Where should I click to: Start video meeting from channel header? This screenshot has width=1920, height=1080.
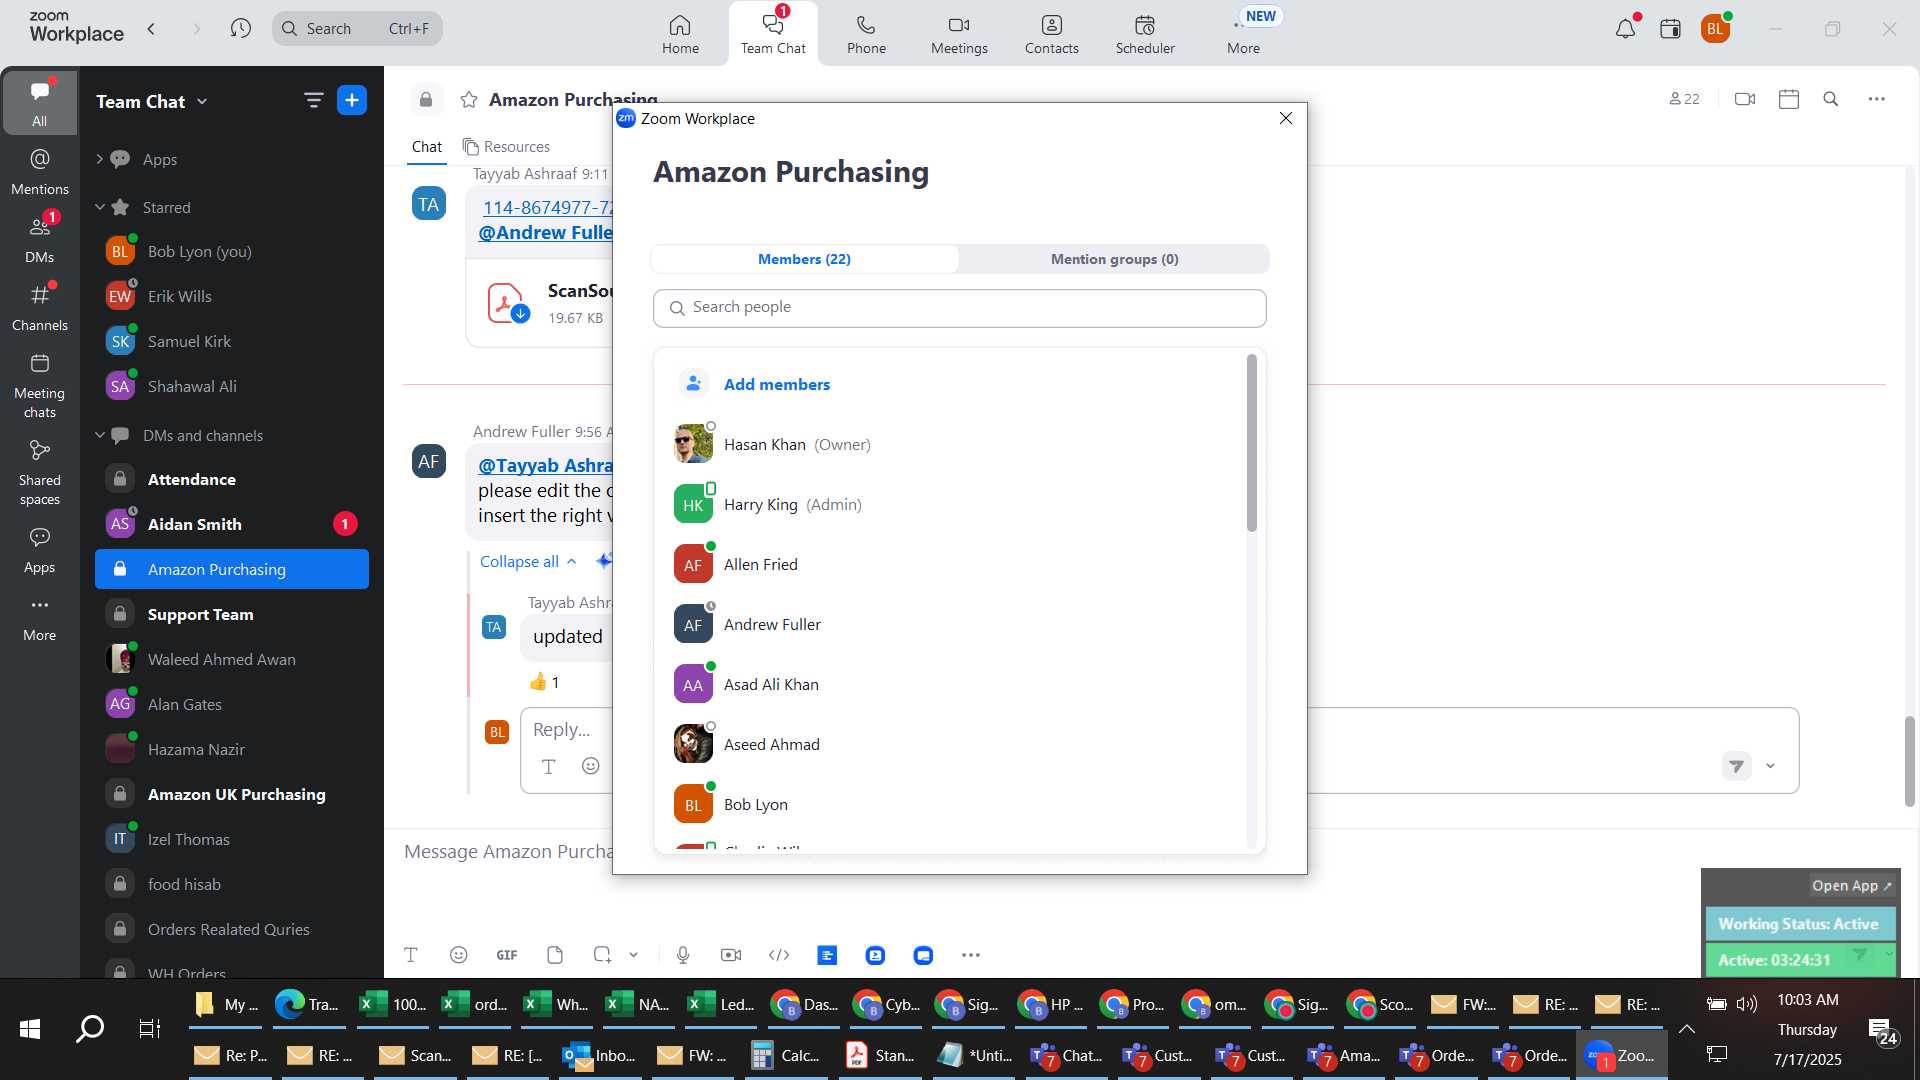[x=1745, y=99]
